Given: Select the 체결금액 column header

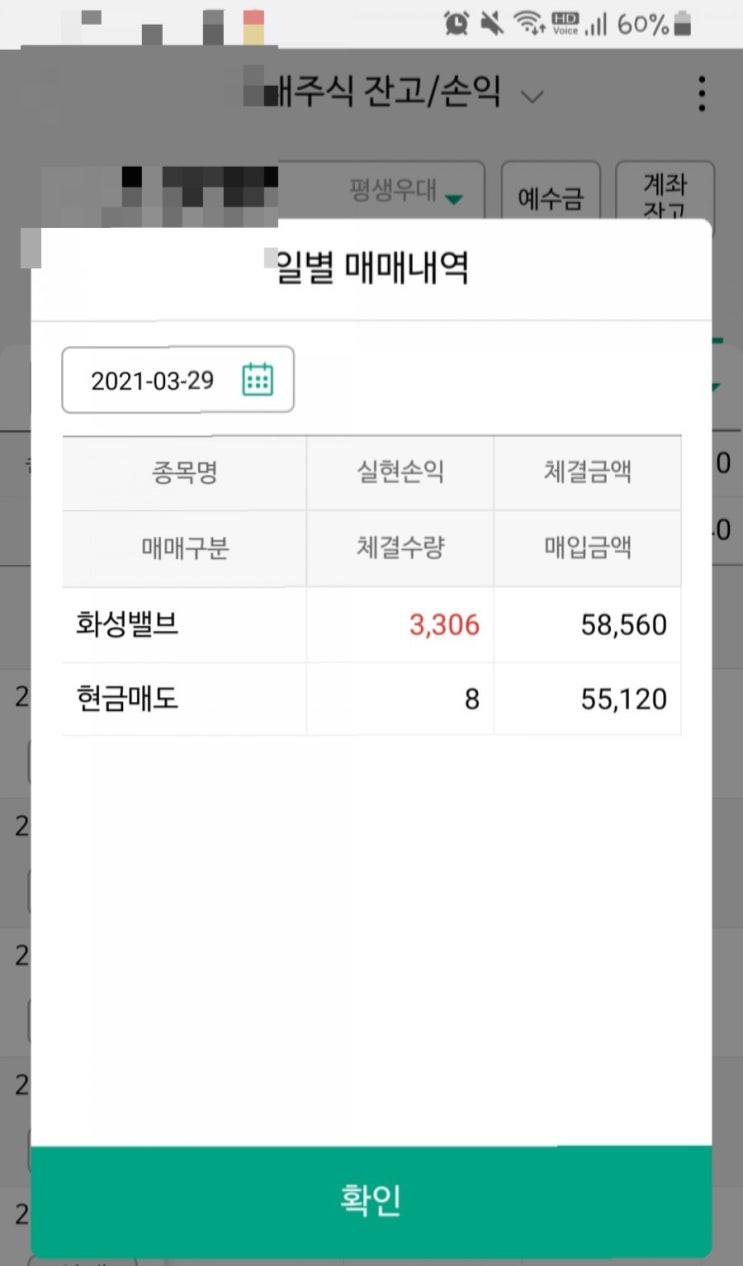Looking at the screenshot, I should coord(587,473).
